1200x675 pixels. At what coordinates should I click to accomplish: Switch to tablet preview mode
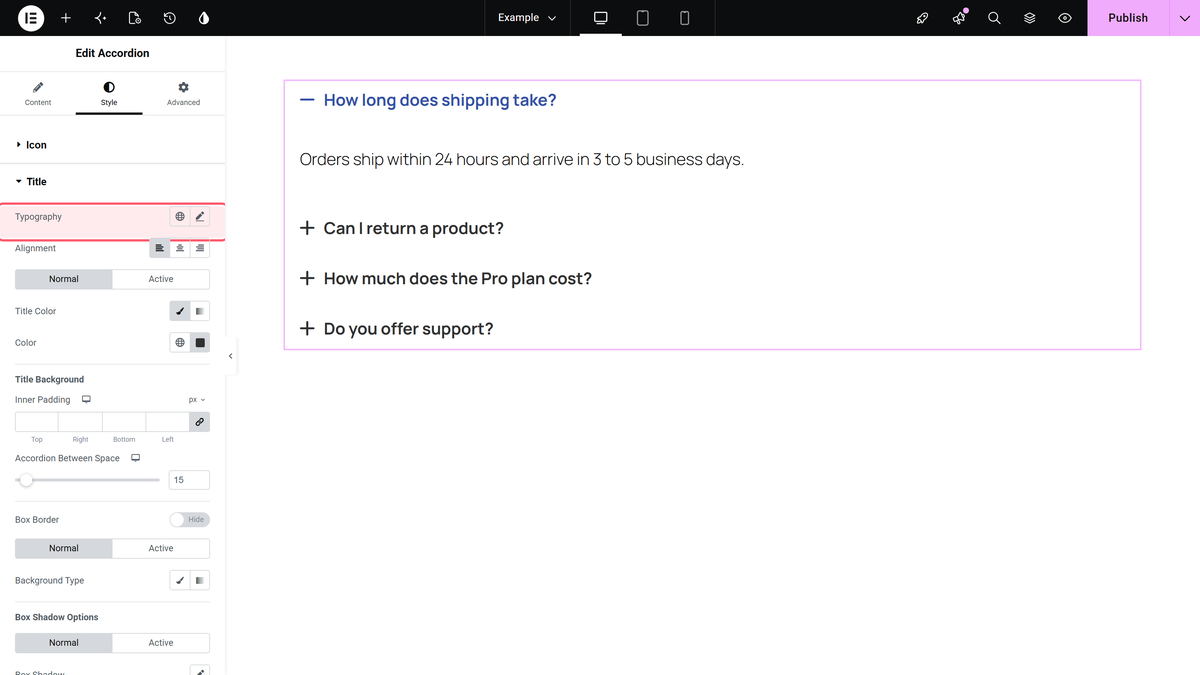642,18
